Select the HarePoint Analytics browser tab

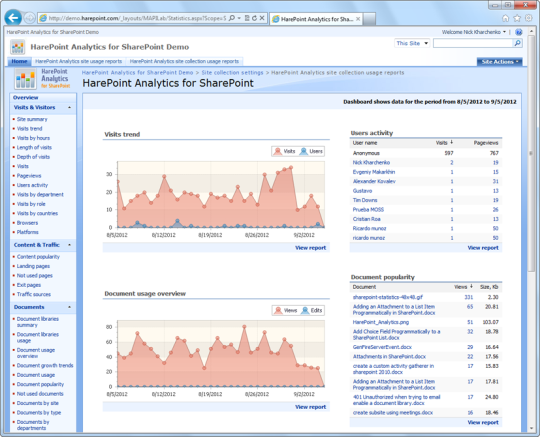tap(316, 19)
